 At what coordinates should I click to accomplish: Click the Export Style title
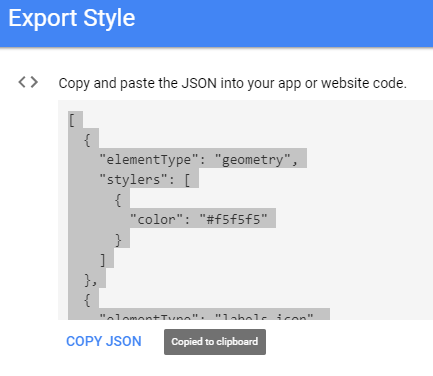coord(72,18)
